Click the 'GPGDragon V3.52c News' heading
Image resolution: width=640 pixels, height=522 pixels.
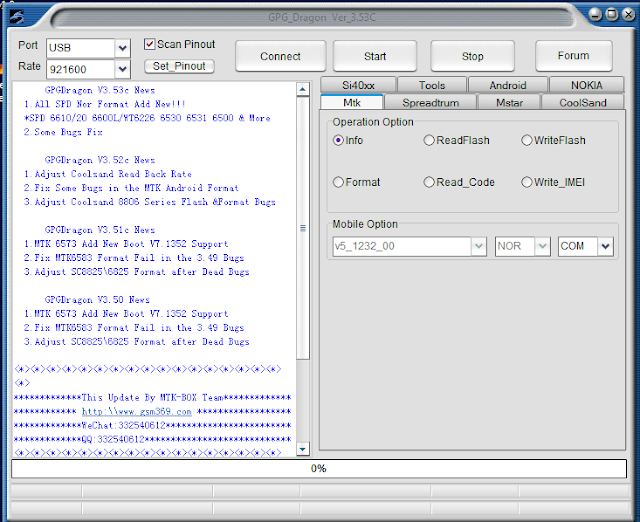tap(100, 160)
